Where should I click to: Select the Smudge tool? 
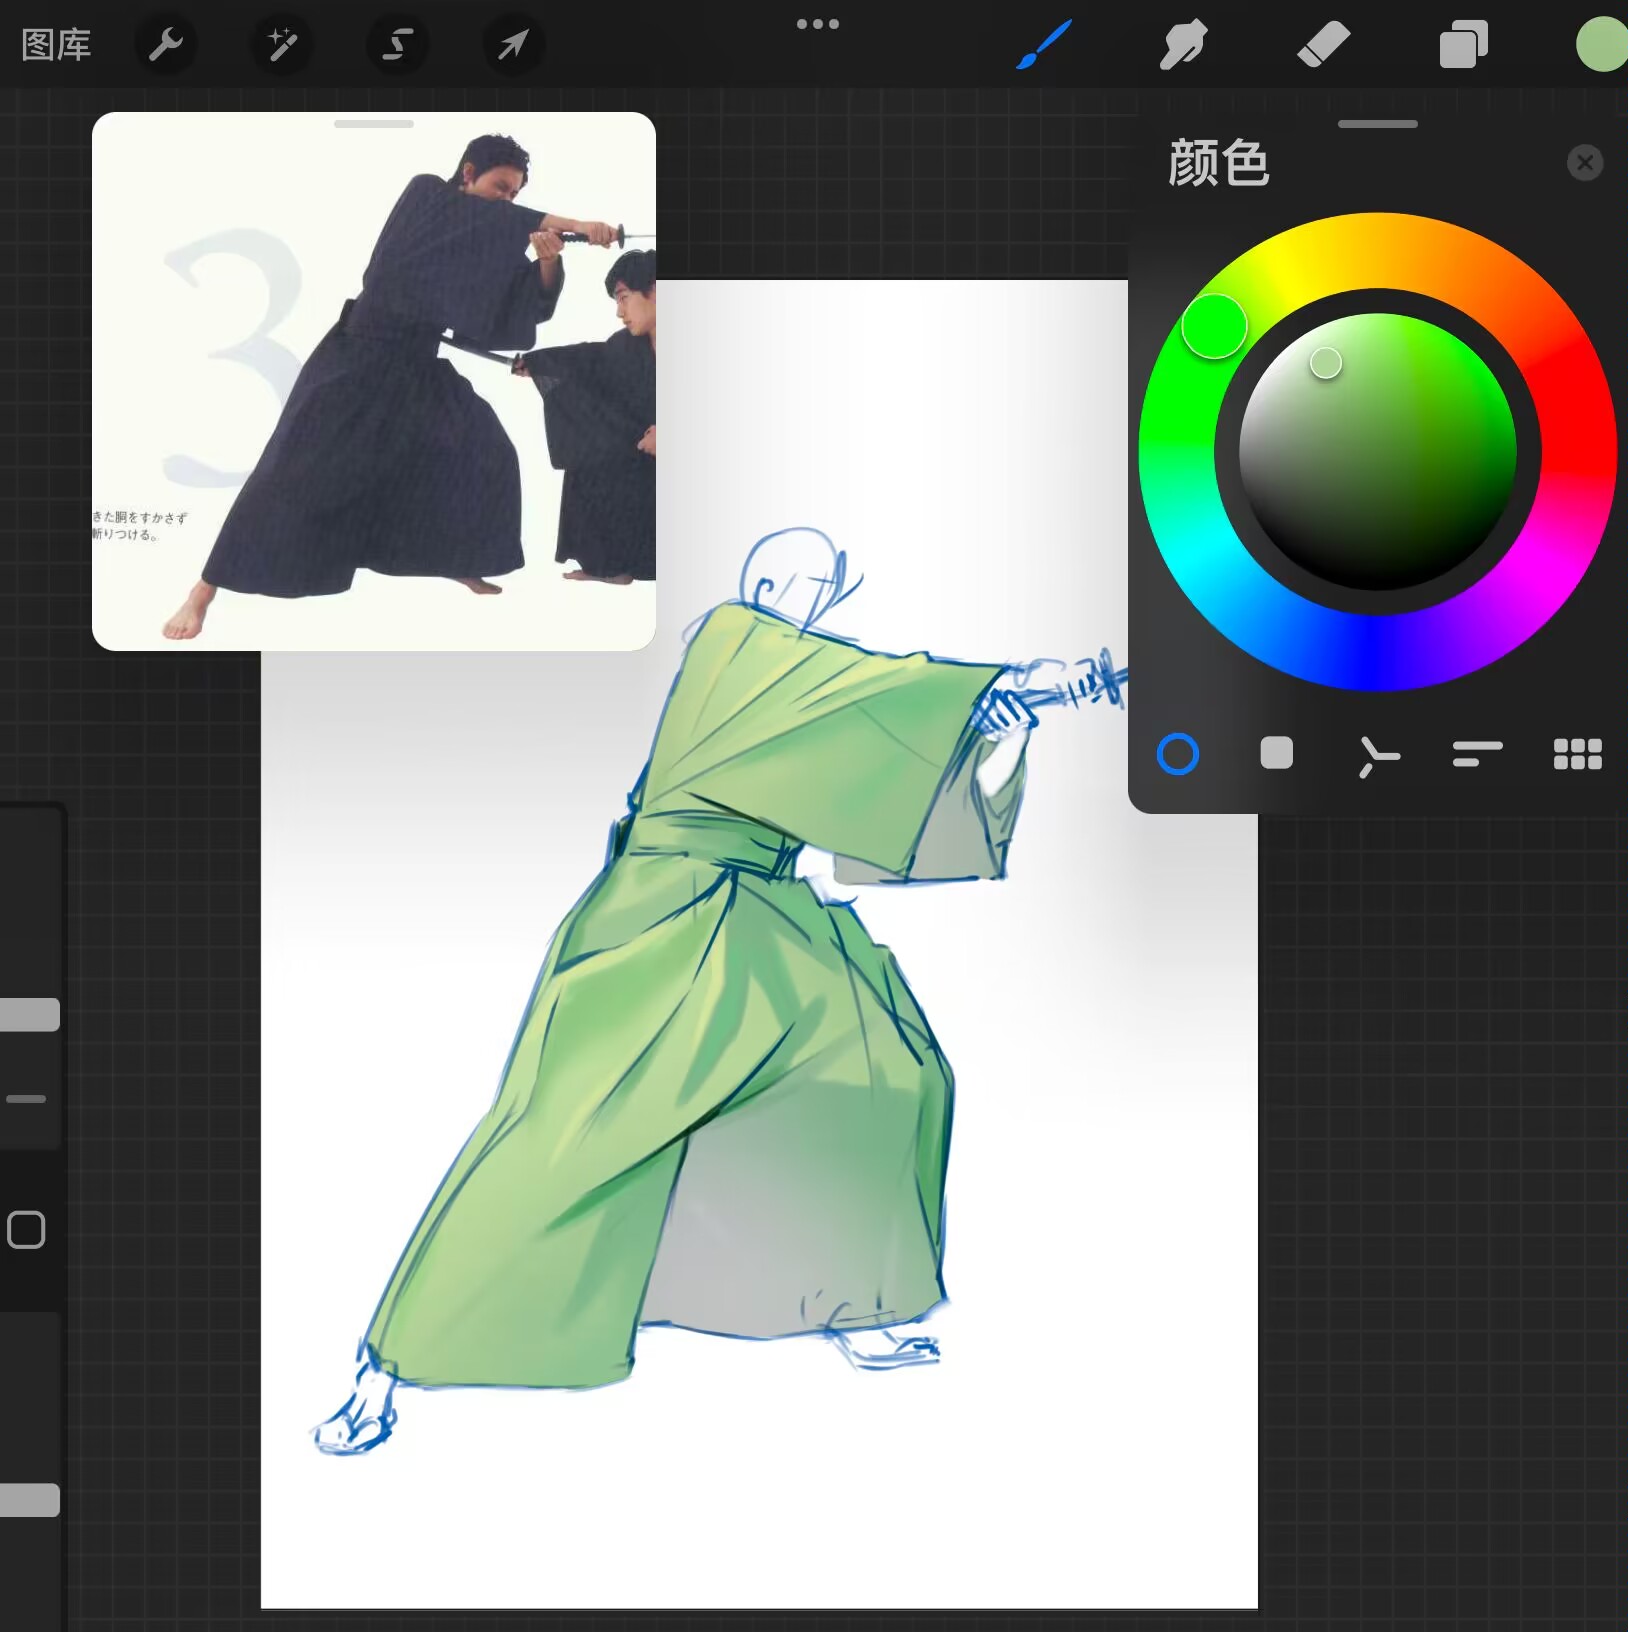[1183, 45]
